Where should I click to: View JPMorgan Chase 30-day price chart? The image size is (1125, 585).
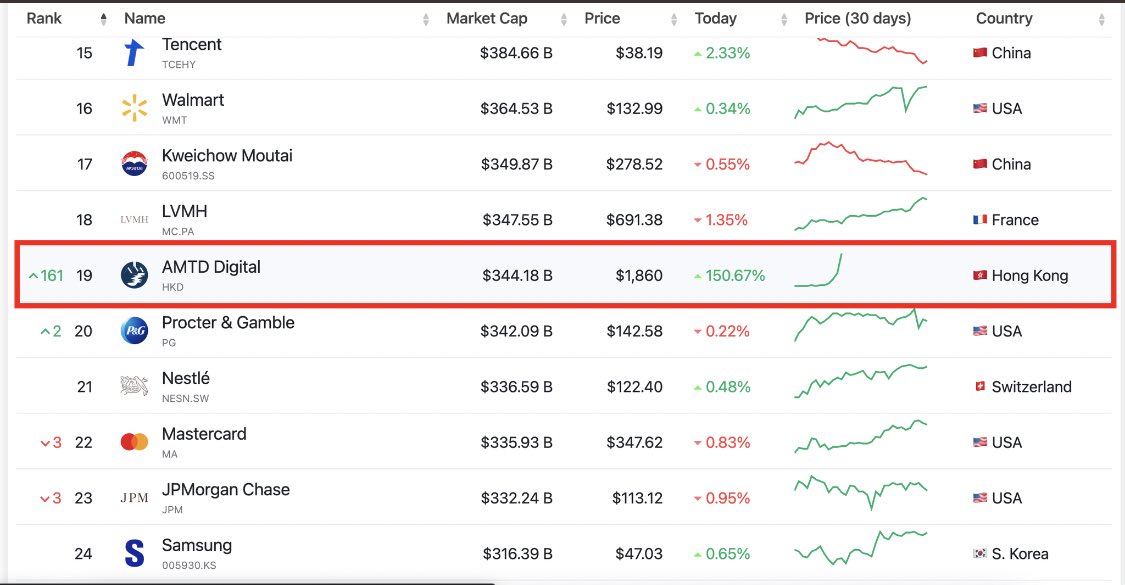[x=860, y=492]
